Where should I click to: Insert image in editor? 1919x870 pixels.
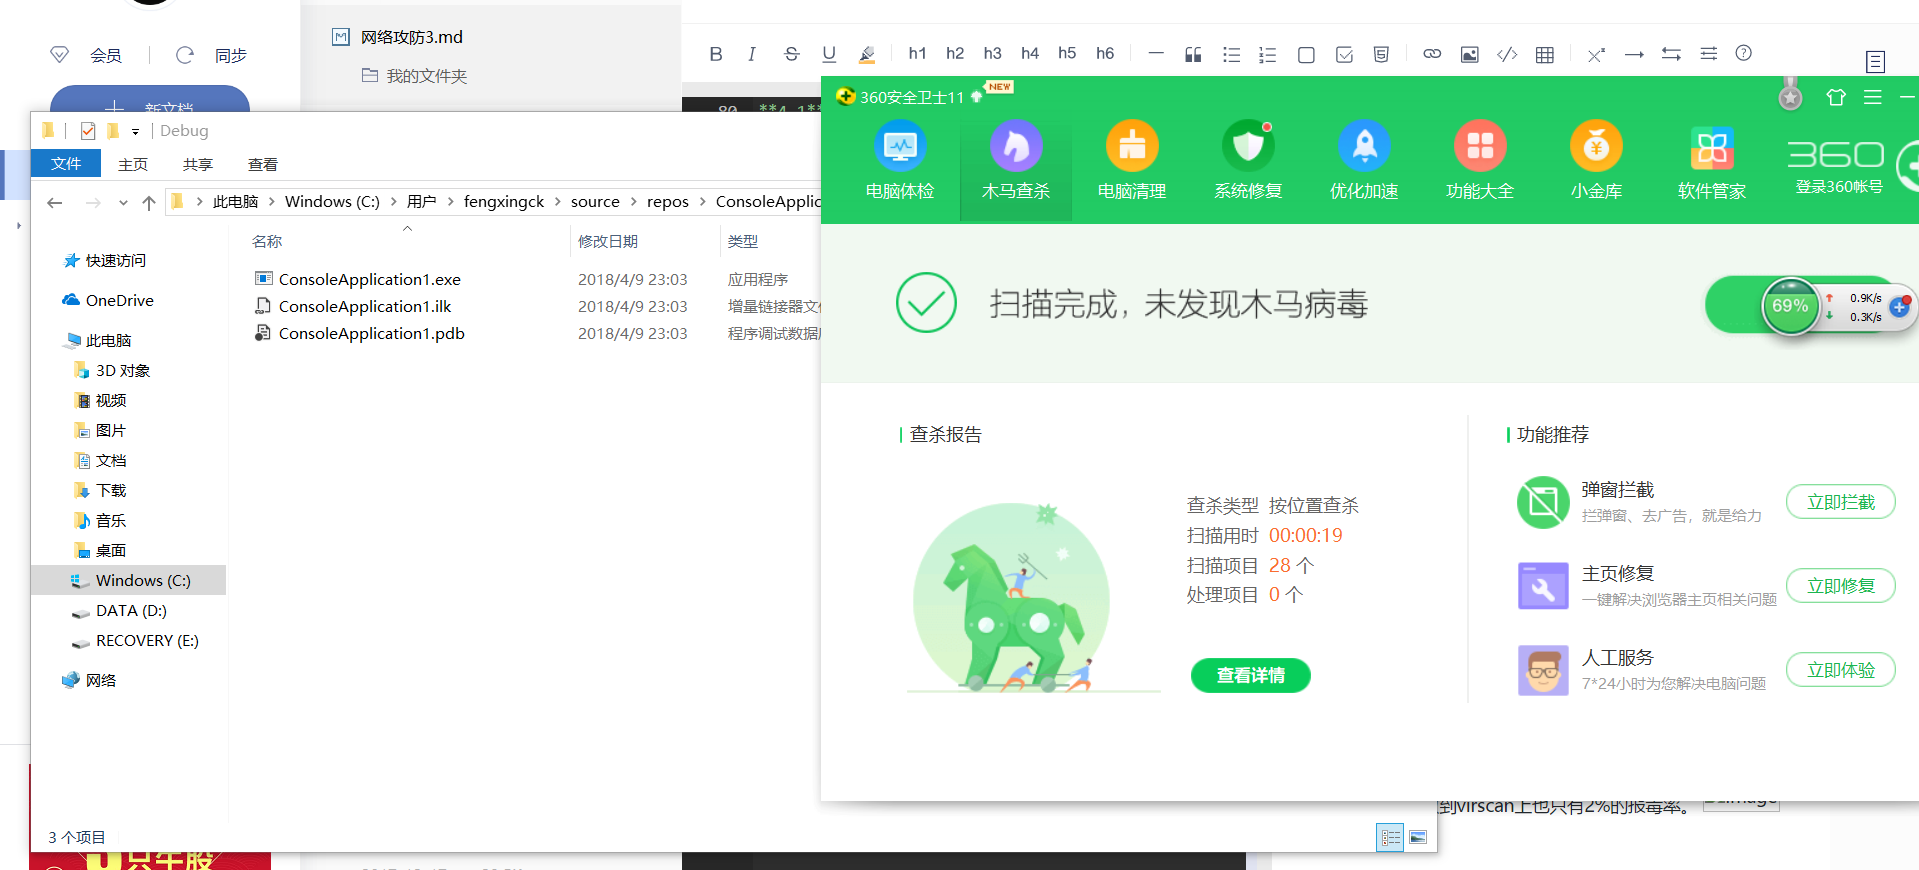coord(1469,54)
